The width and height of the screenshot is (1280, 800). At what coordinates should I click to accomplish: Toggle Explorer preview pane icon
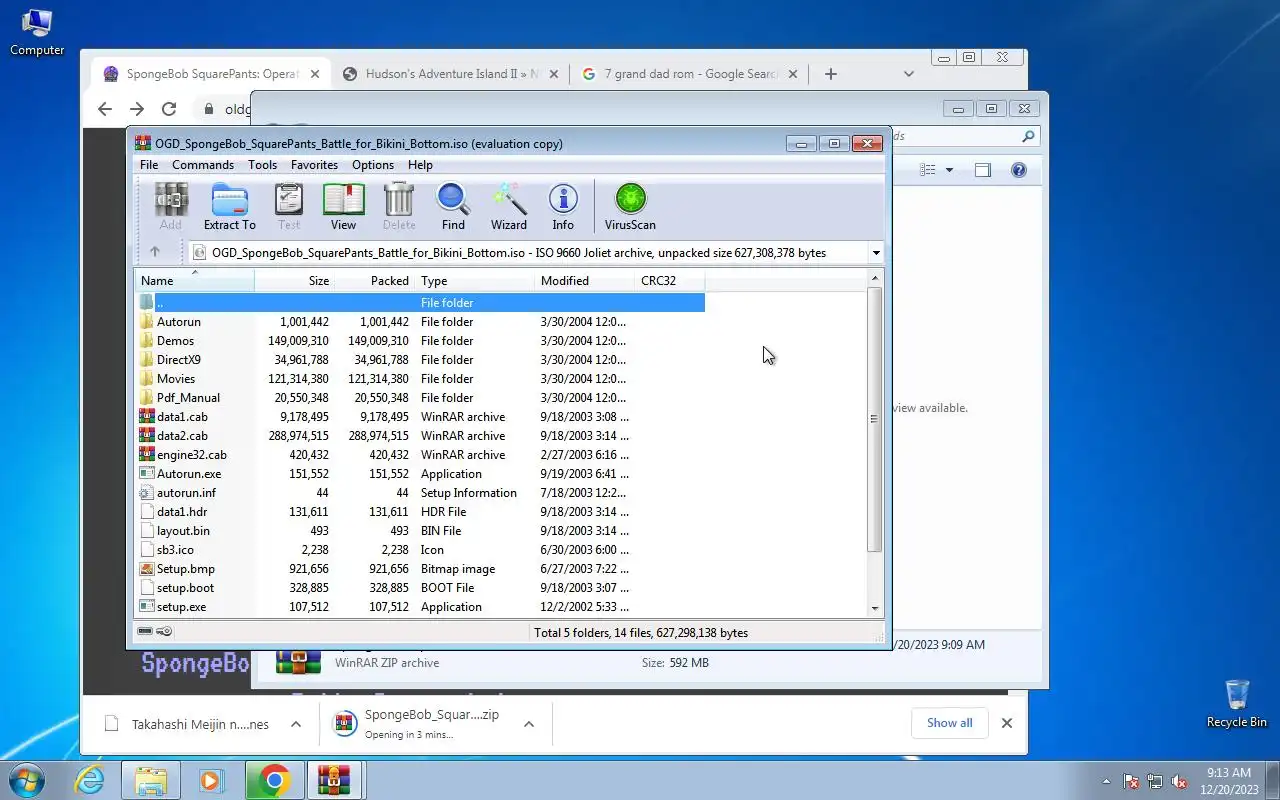pyautogui.click(x=982, y=170)
